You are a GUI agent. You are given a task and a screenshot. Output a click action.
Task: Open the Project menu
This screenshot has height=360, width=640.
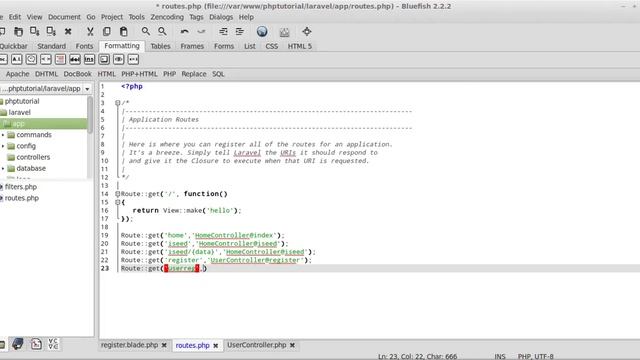112,17
